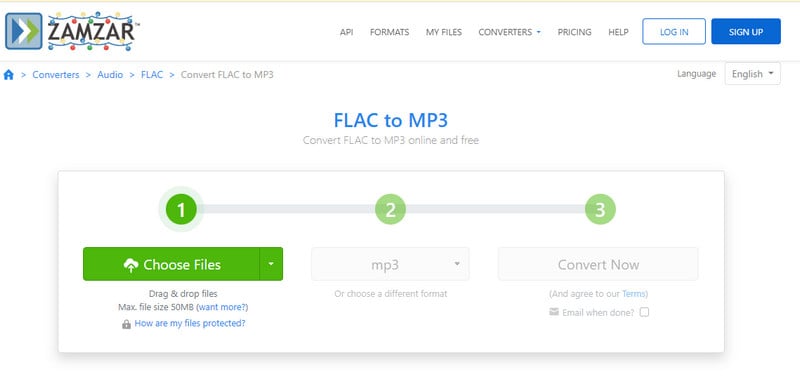The height and width of the screenshot is (391, 800).
Task: Click the padlock icon near file protection
Action: coord(126,324)
